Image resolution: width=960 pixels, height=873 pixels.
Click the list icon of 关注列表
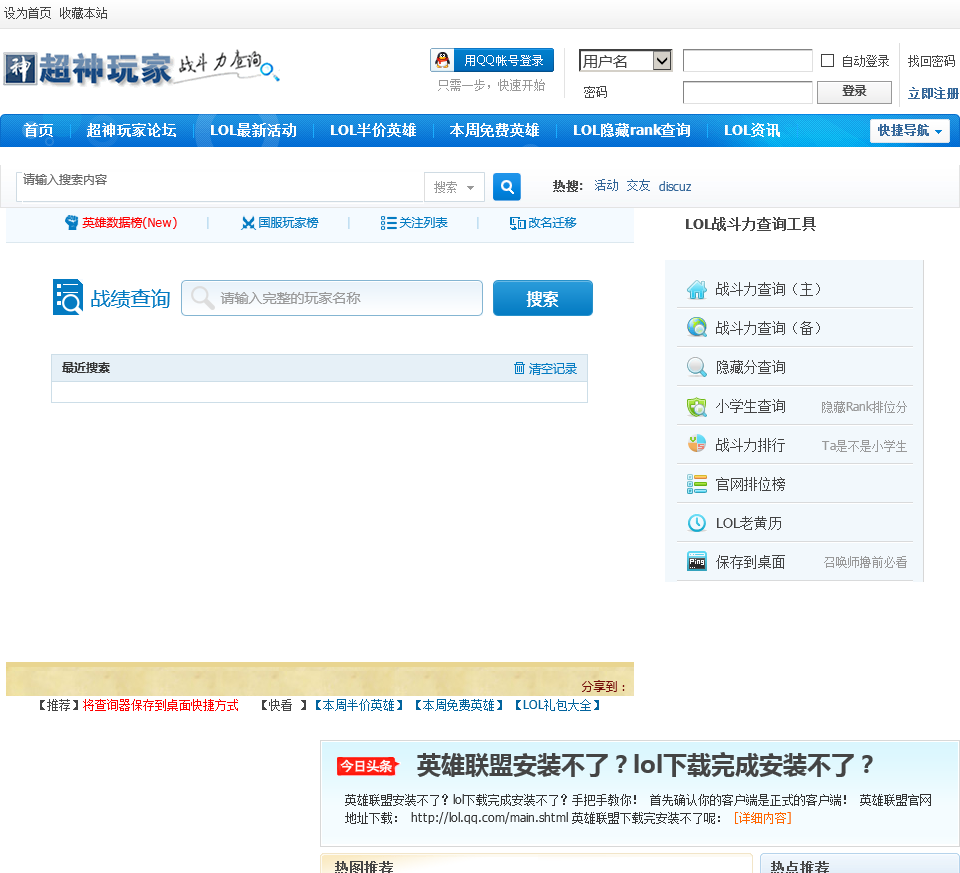click(x=388, y=223)
